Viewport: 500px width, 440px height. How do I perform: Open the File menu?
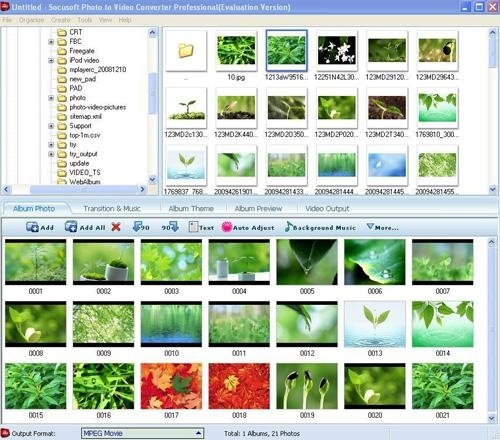[x=7, y=20]
